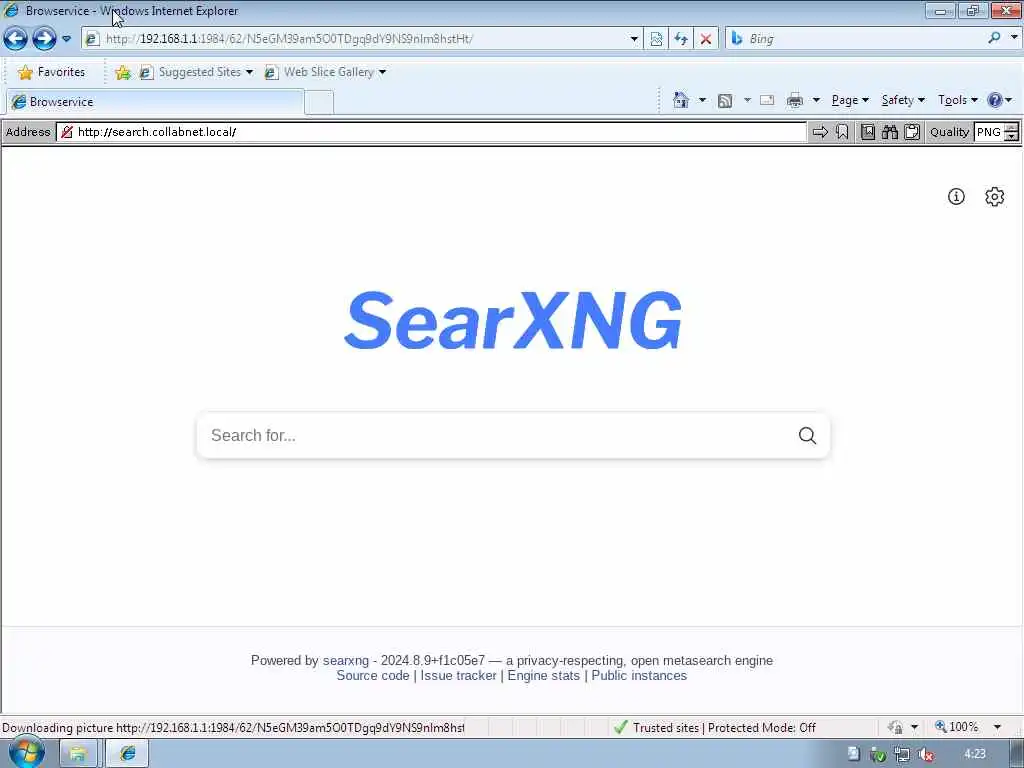Click the Print icon
Image resolution: width=1024 pixels, height=768 pixels.
[795, 100]
